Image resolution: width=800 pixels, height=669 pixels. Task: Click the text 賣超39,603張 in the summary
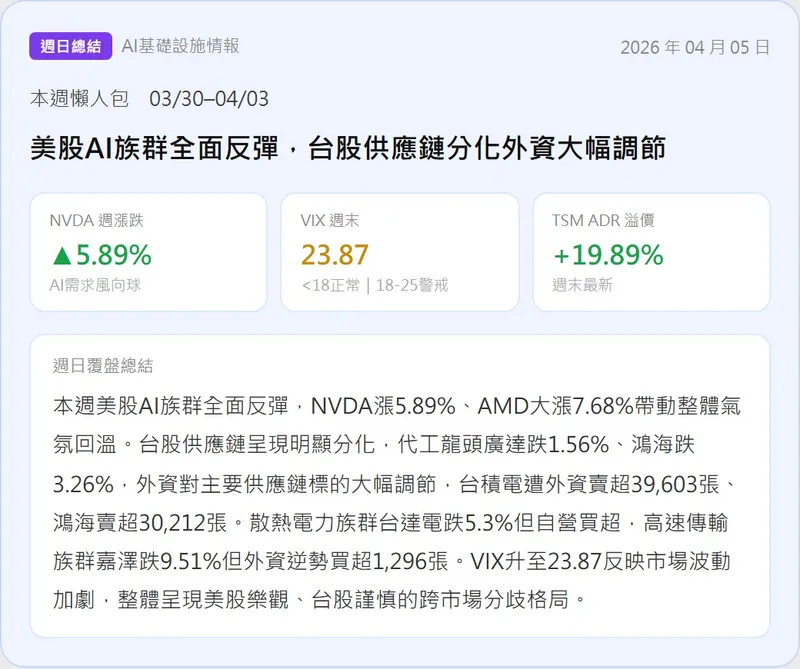655,484
